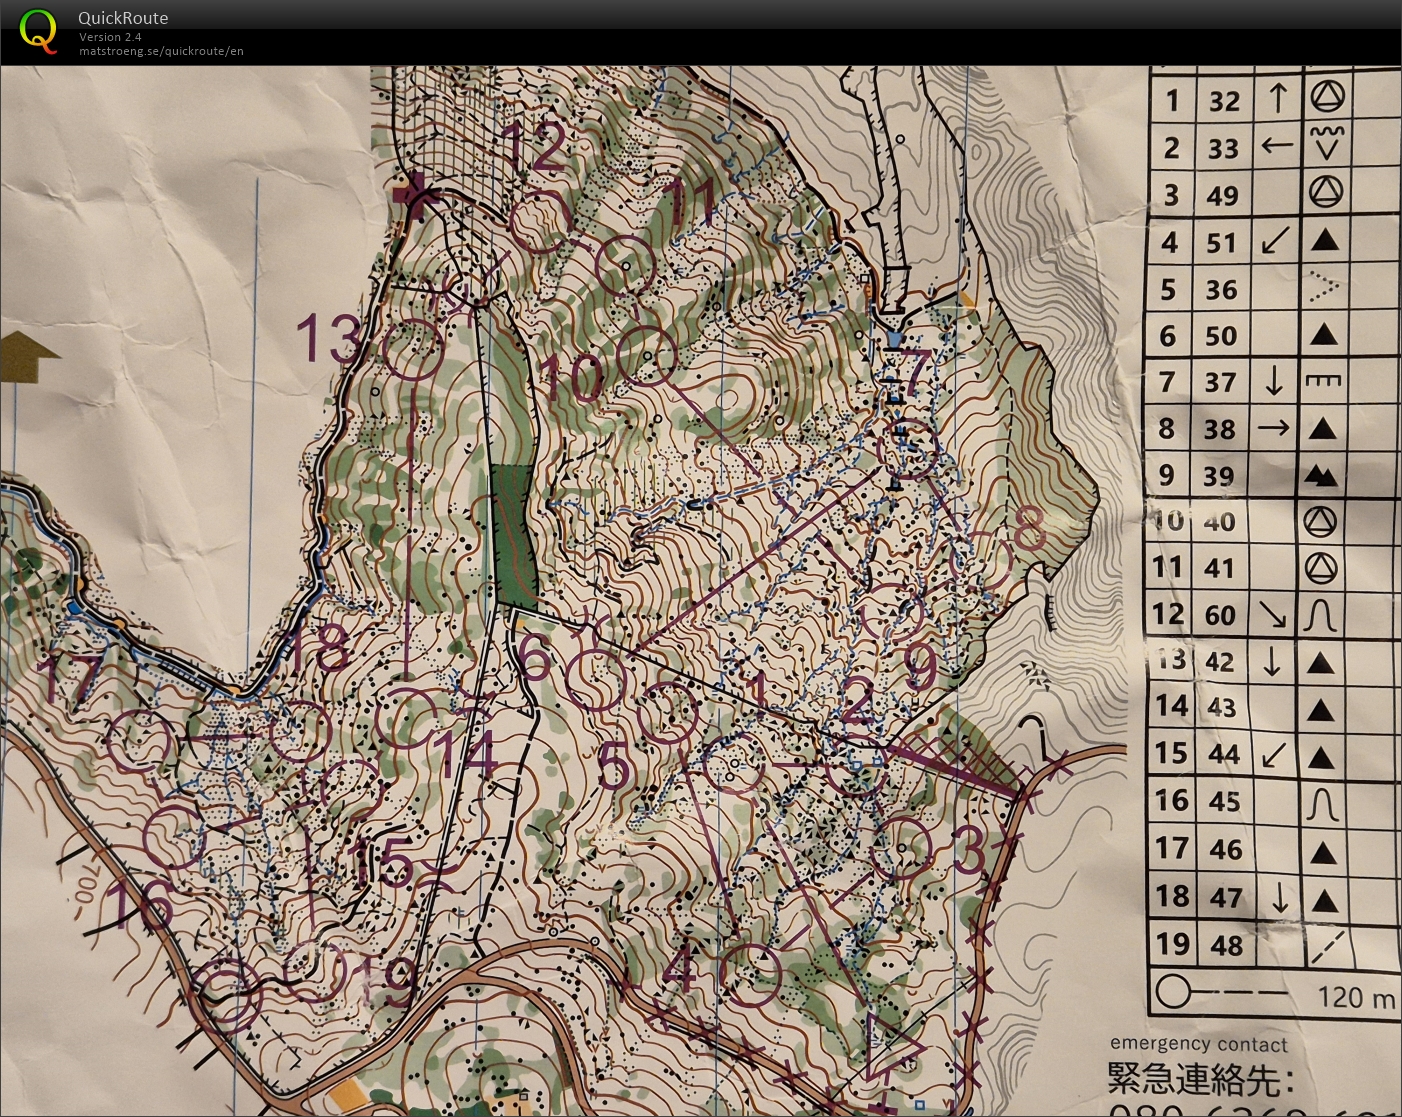Select the dotted triangle symbol for code 36
This screenshot has height=1117, width=1402.
pos(1323,288)
